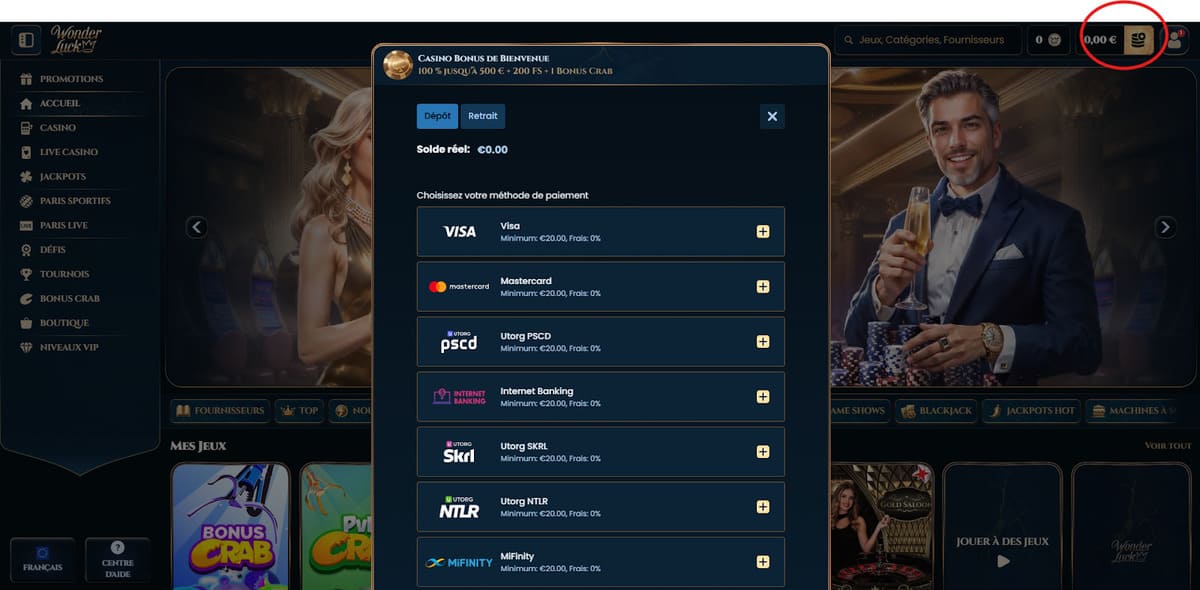Click the Voir tout link
The image size is (1200, 590).
click(x=1167, y=446)
